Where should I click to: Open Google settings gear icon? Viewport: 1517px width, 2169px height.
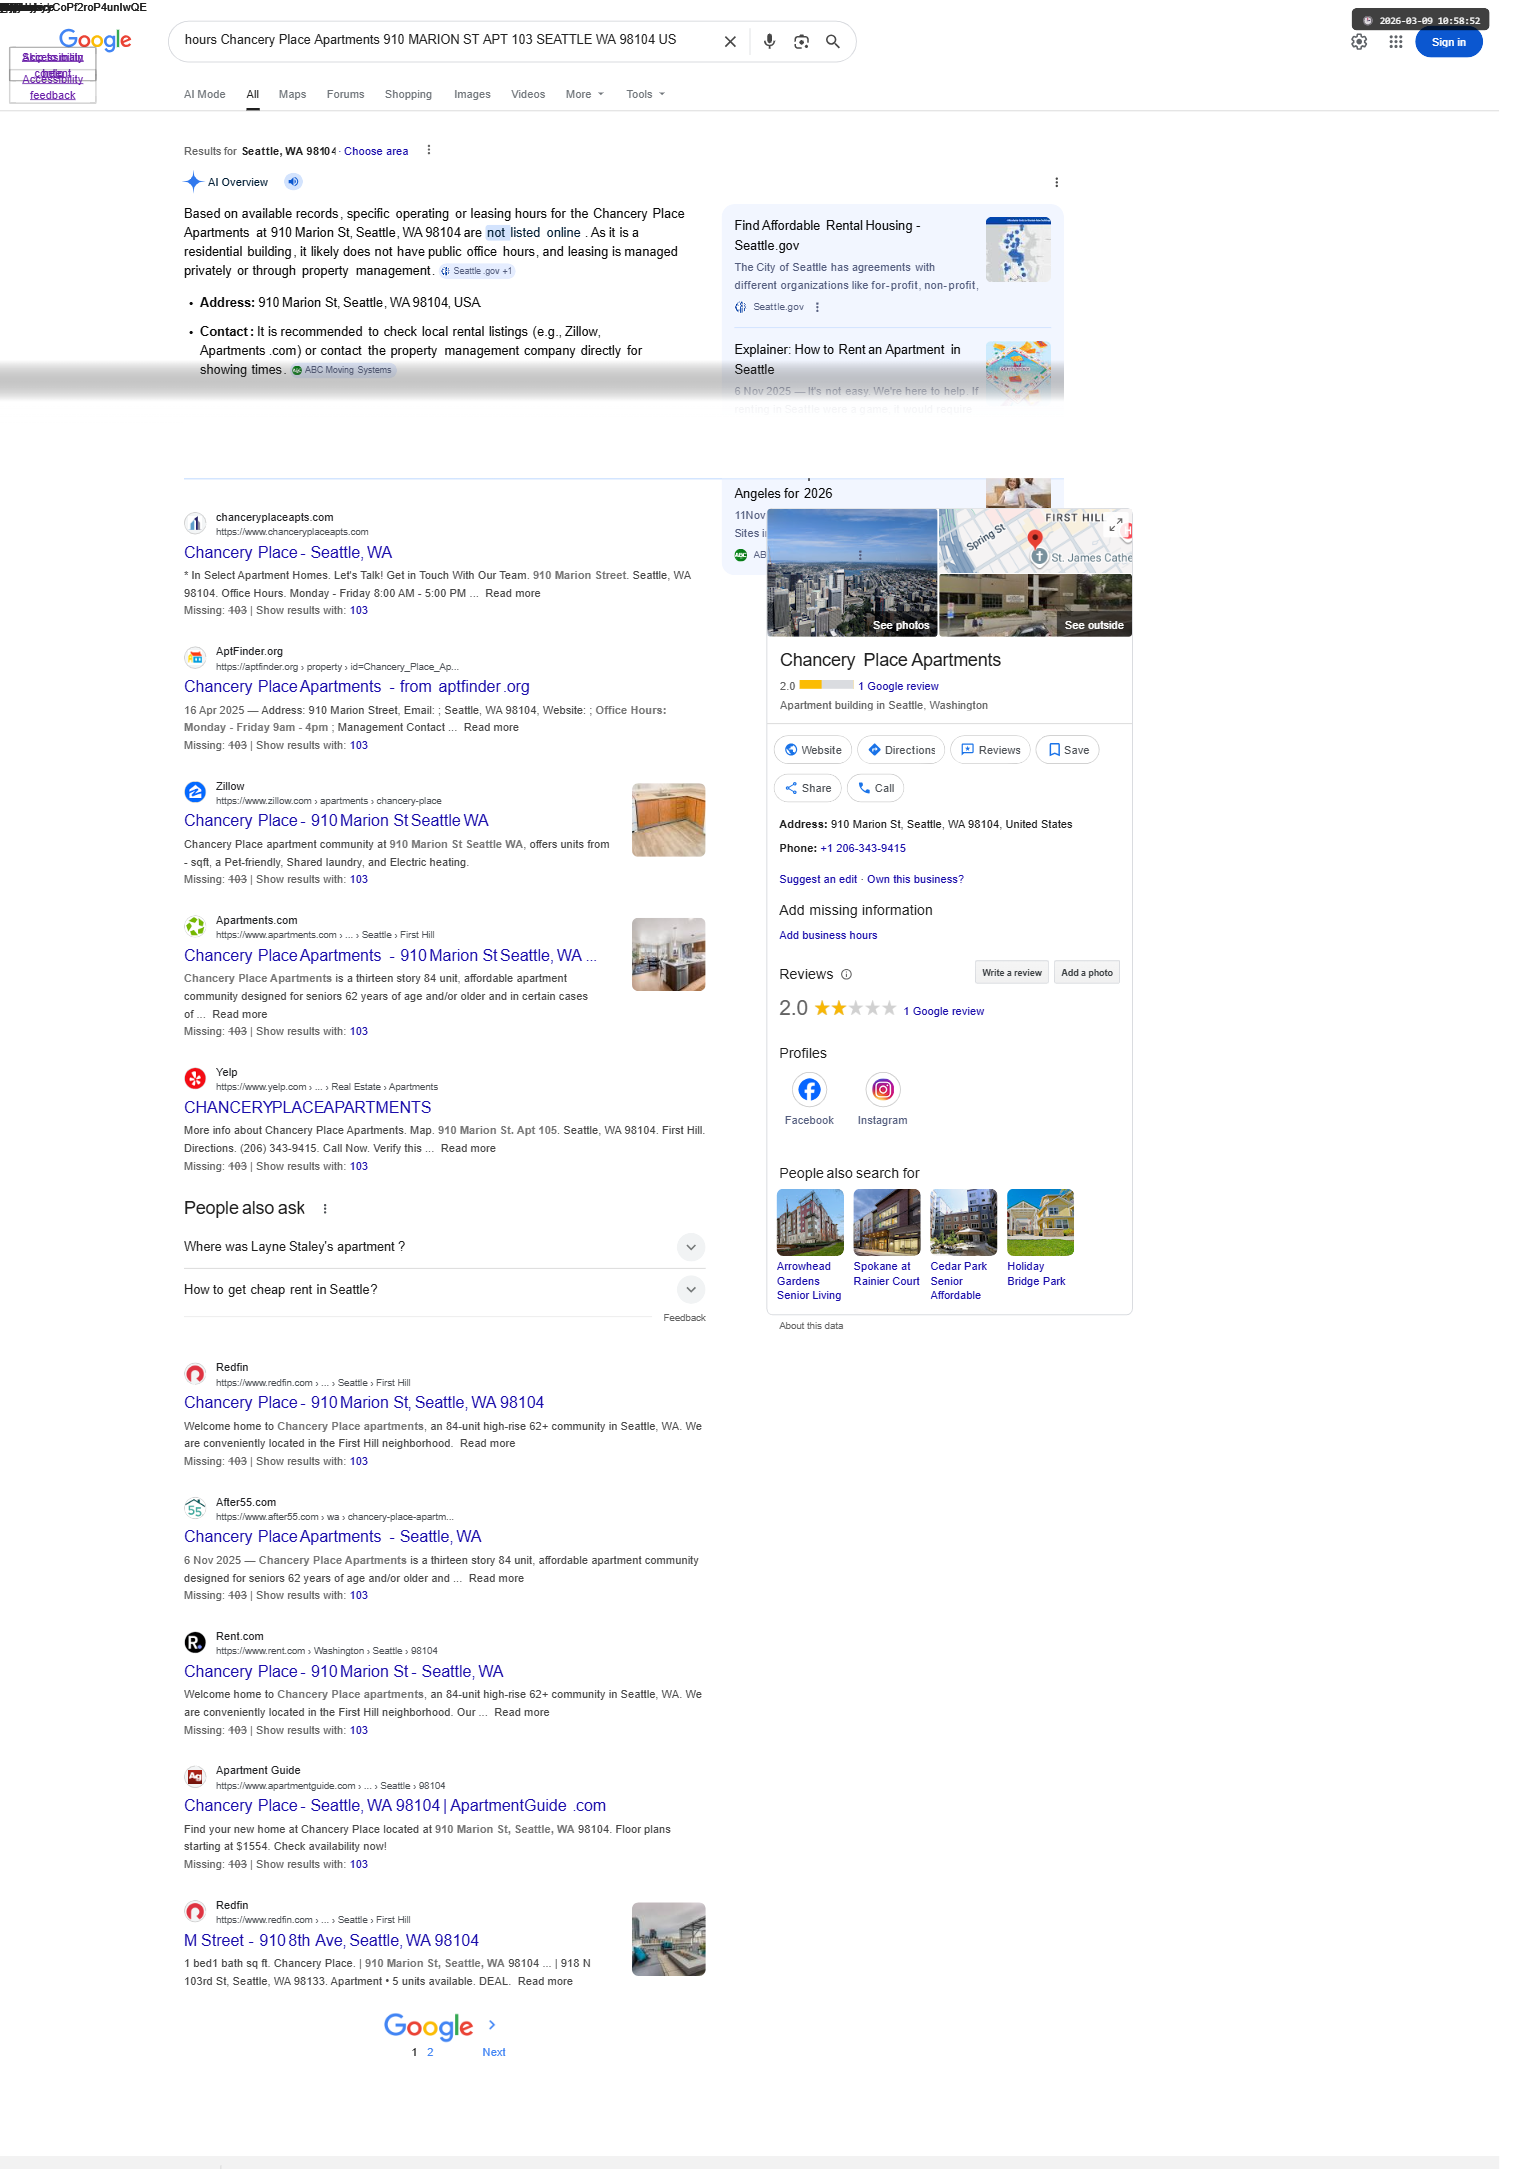coord(1359,42)
